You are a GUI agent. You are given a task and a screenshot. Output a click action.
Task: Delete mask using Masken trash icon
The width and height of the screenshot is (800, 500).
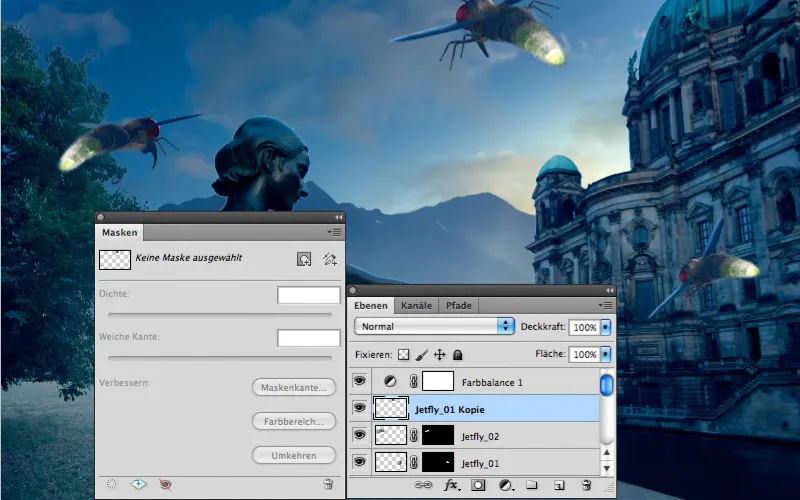point(329,484)
